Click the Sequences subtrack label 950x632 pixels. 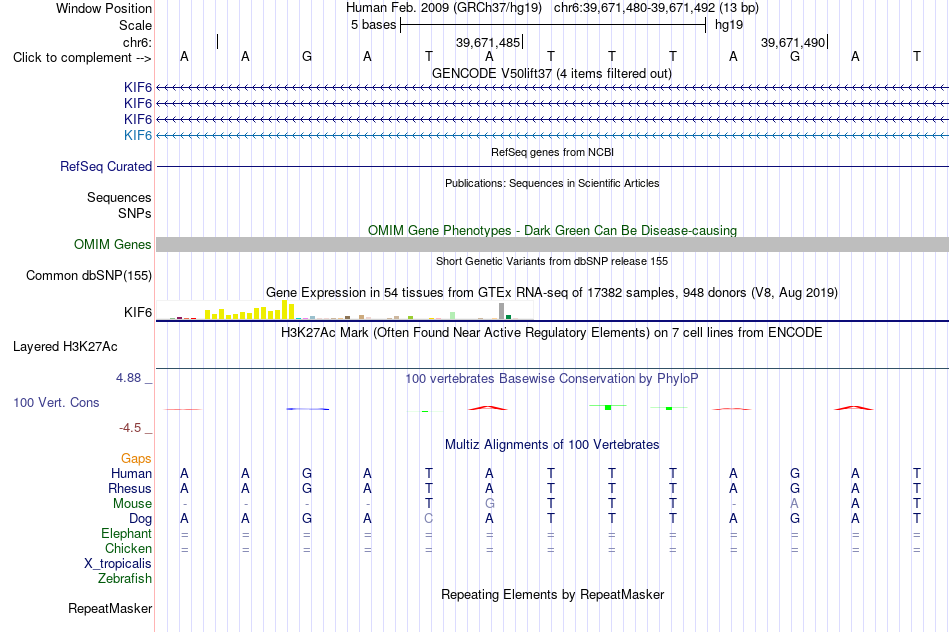pos(119,198)
